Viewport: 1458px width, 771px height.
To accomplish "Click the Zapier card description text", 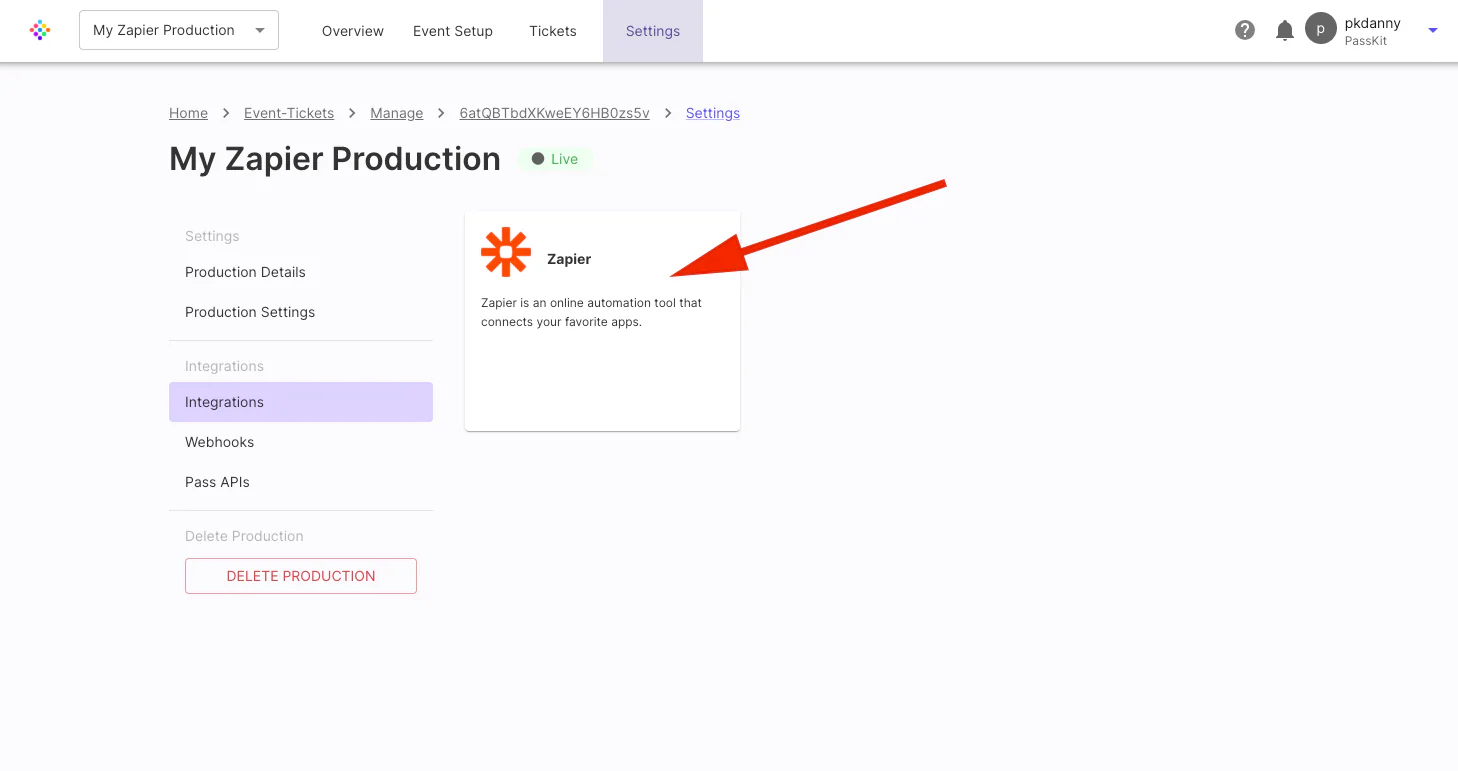I will 592,312.
